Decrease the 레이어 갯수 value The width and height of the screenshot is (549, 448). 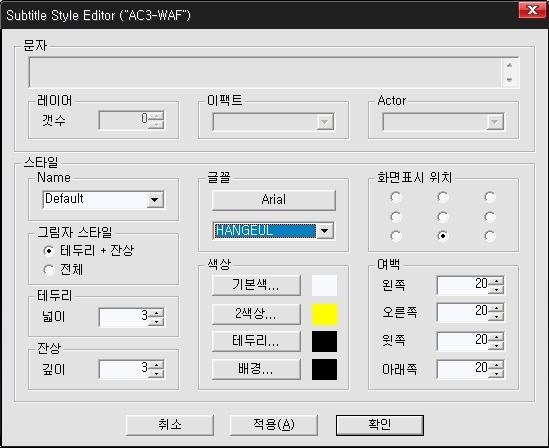(x=156, y=125)
